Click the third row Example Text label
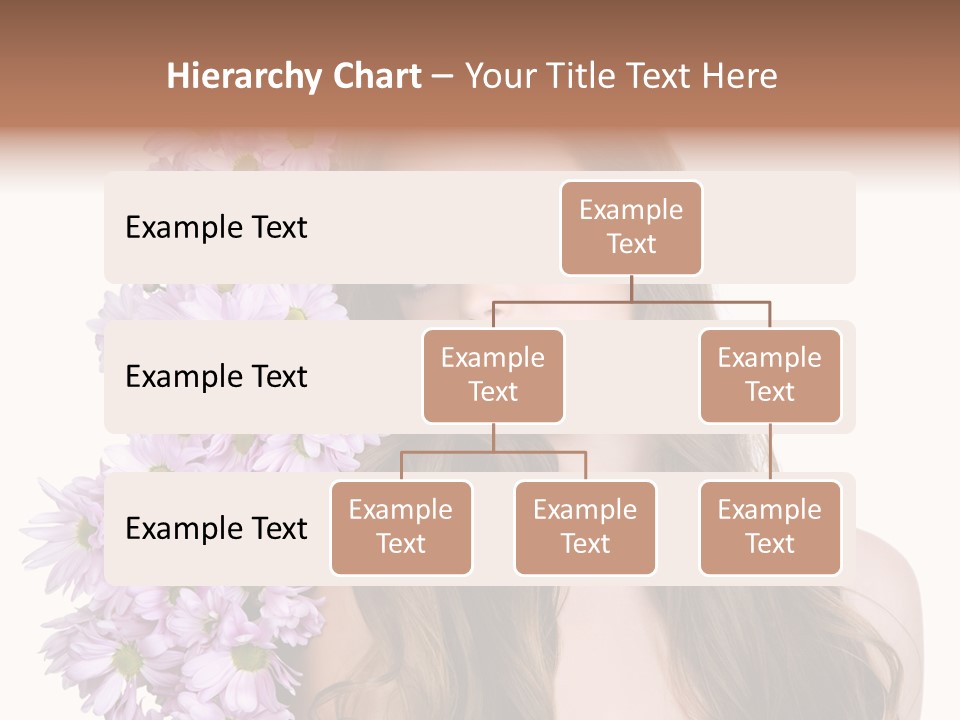 coord(215,528)
